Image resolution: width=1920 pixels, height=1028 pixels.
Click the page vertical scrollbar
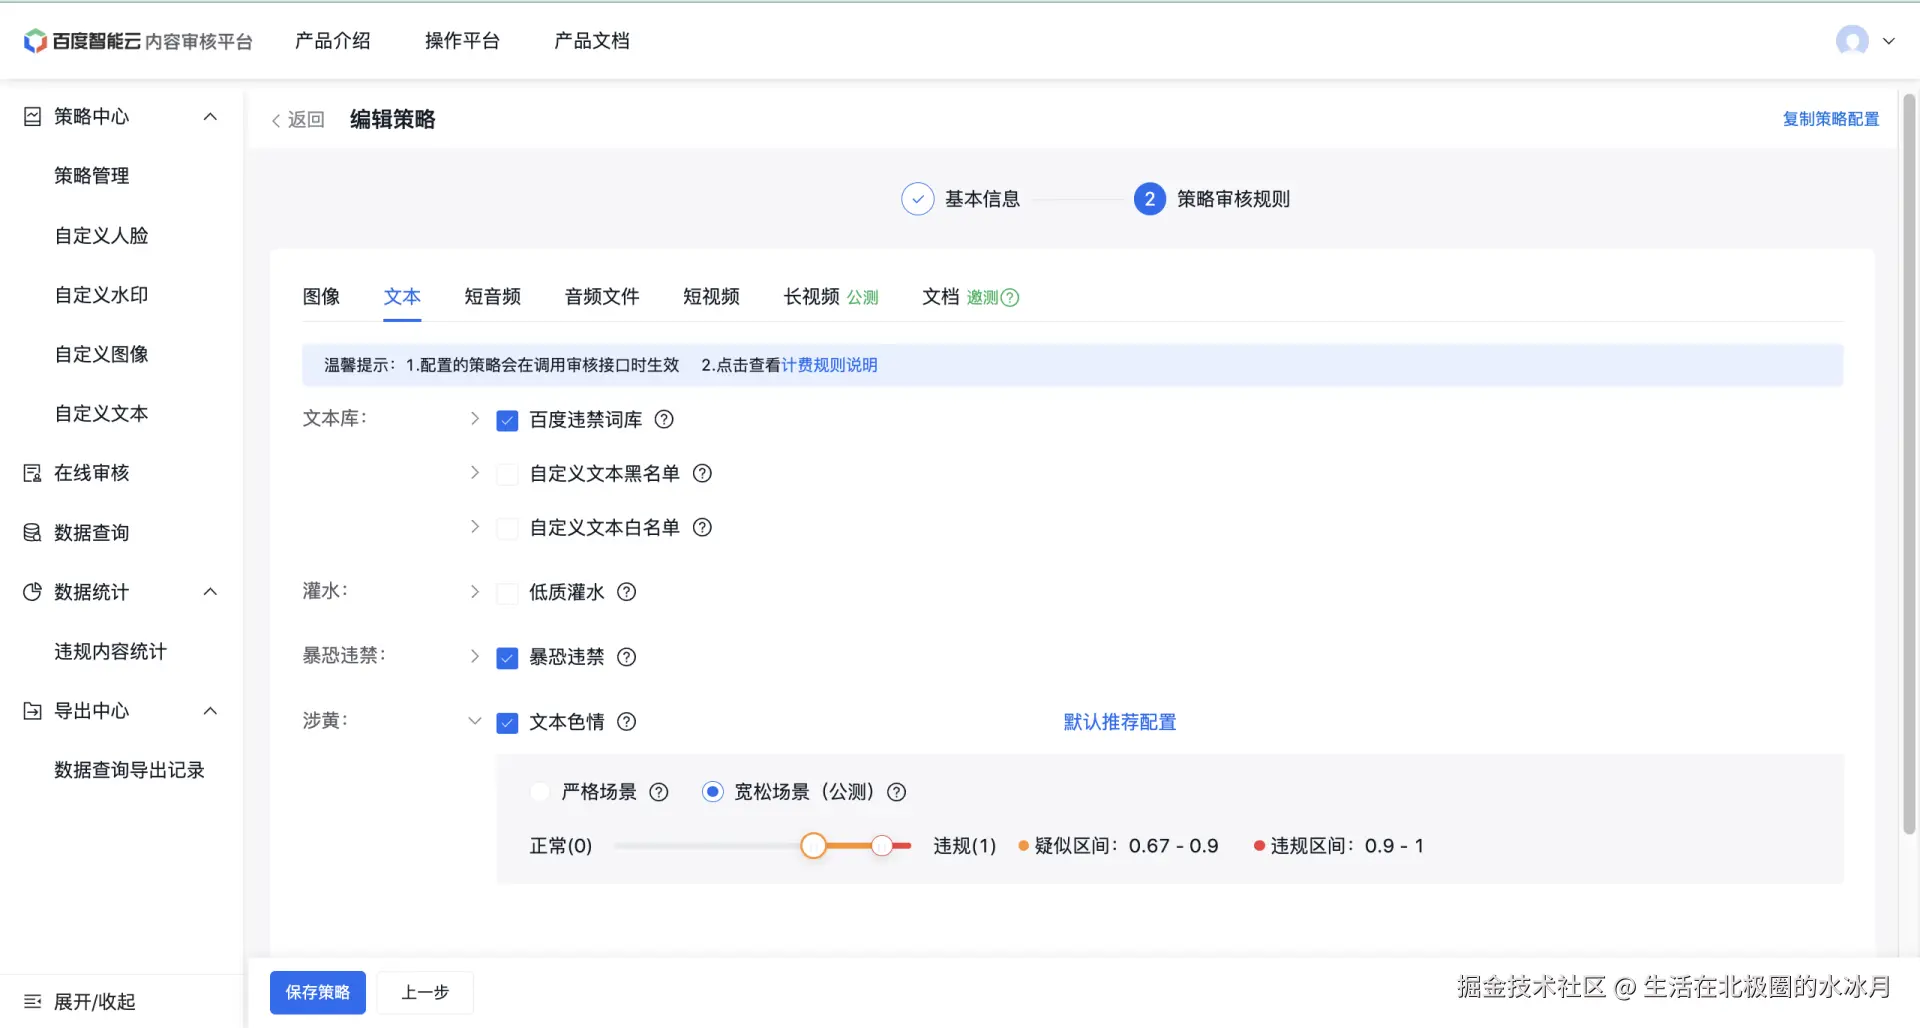[x=1909, y=464]
